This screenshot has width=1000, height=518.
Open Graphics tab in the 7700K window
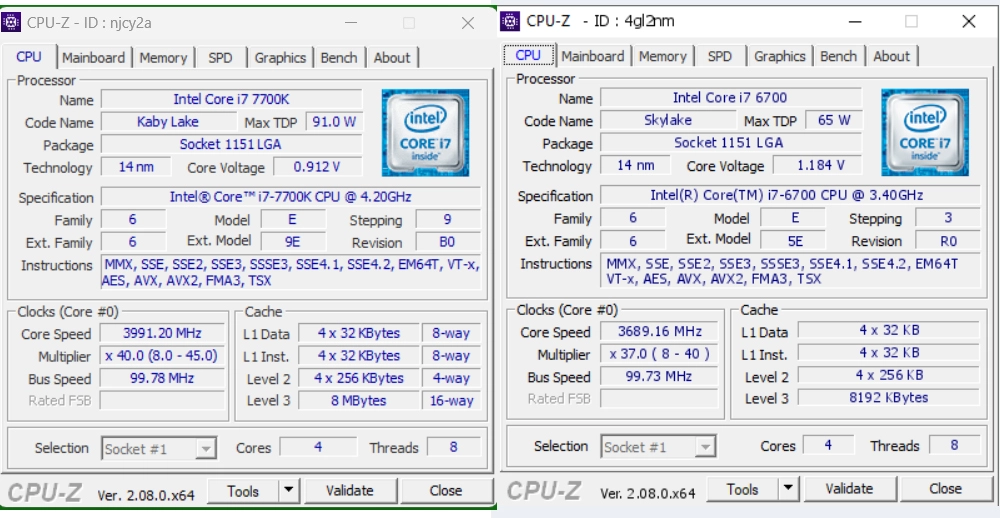(280, 57)
